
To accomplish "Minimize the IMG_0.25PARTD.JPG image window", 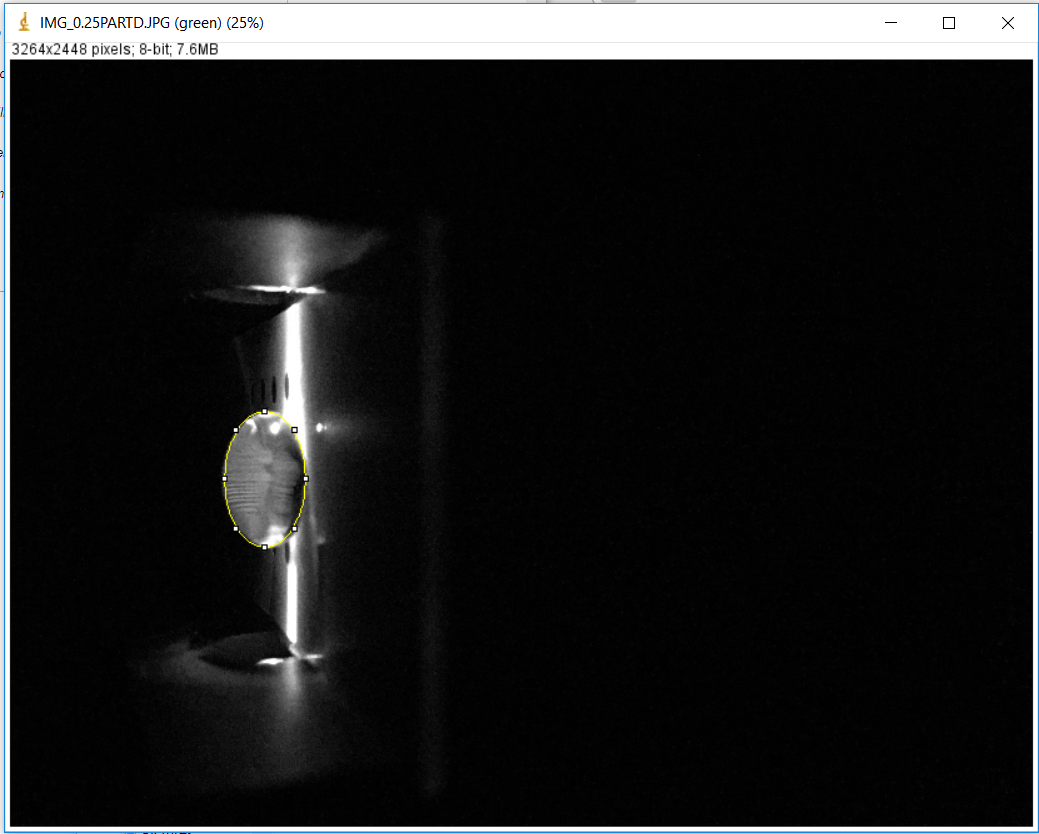I will pos(890,23).
